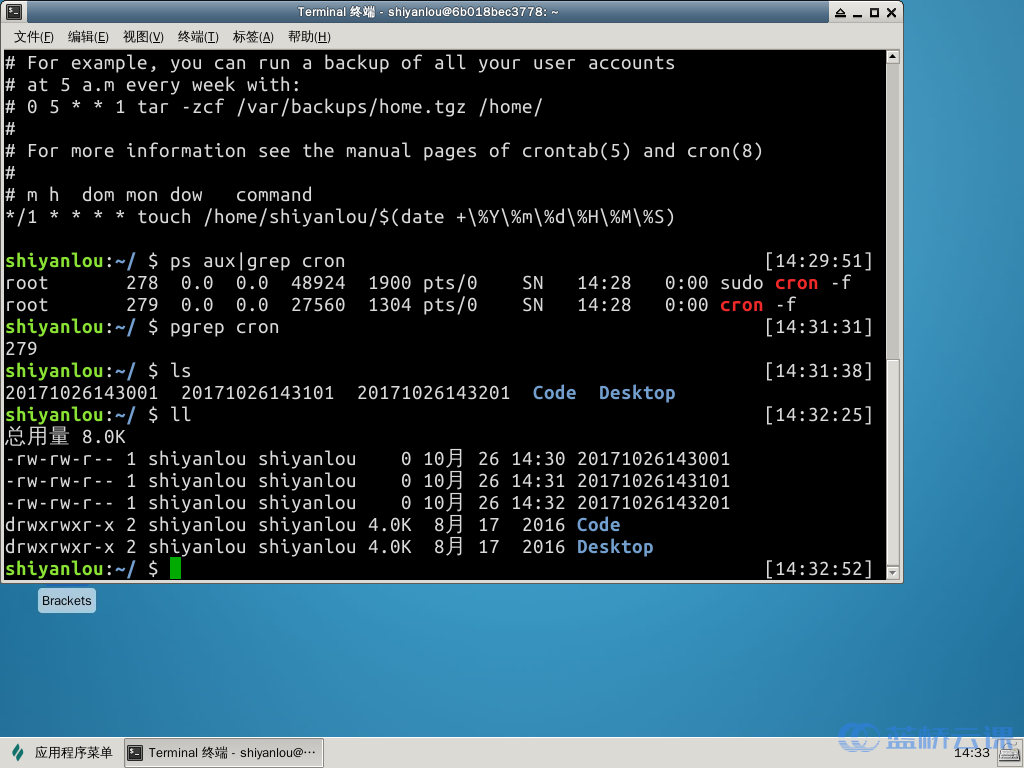1024x768 pixels.
Task: Click 'pgrep cron' command text
Action: [x=224, y=327]
